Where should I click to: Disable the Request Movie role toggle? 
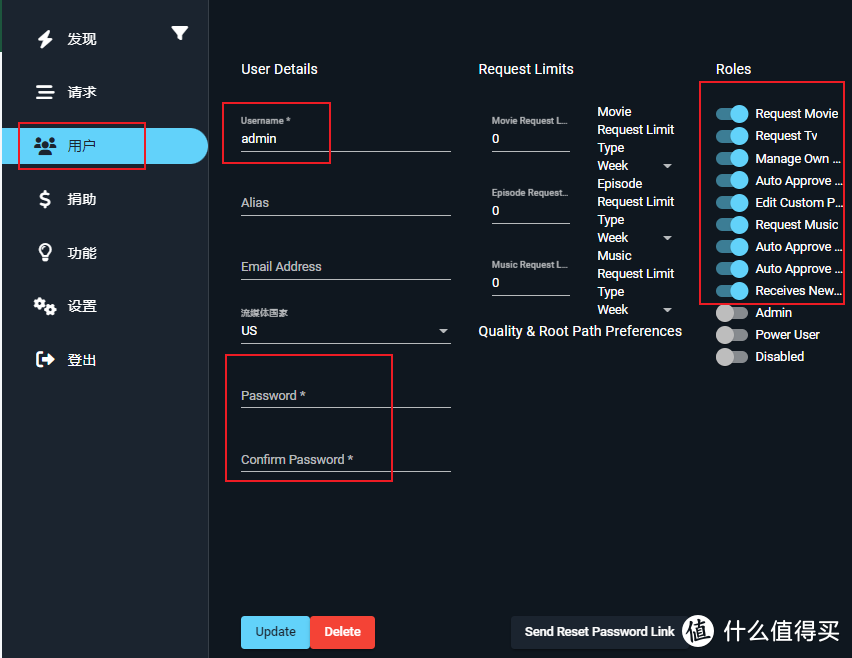point(732,114)
